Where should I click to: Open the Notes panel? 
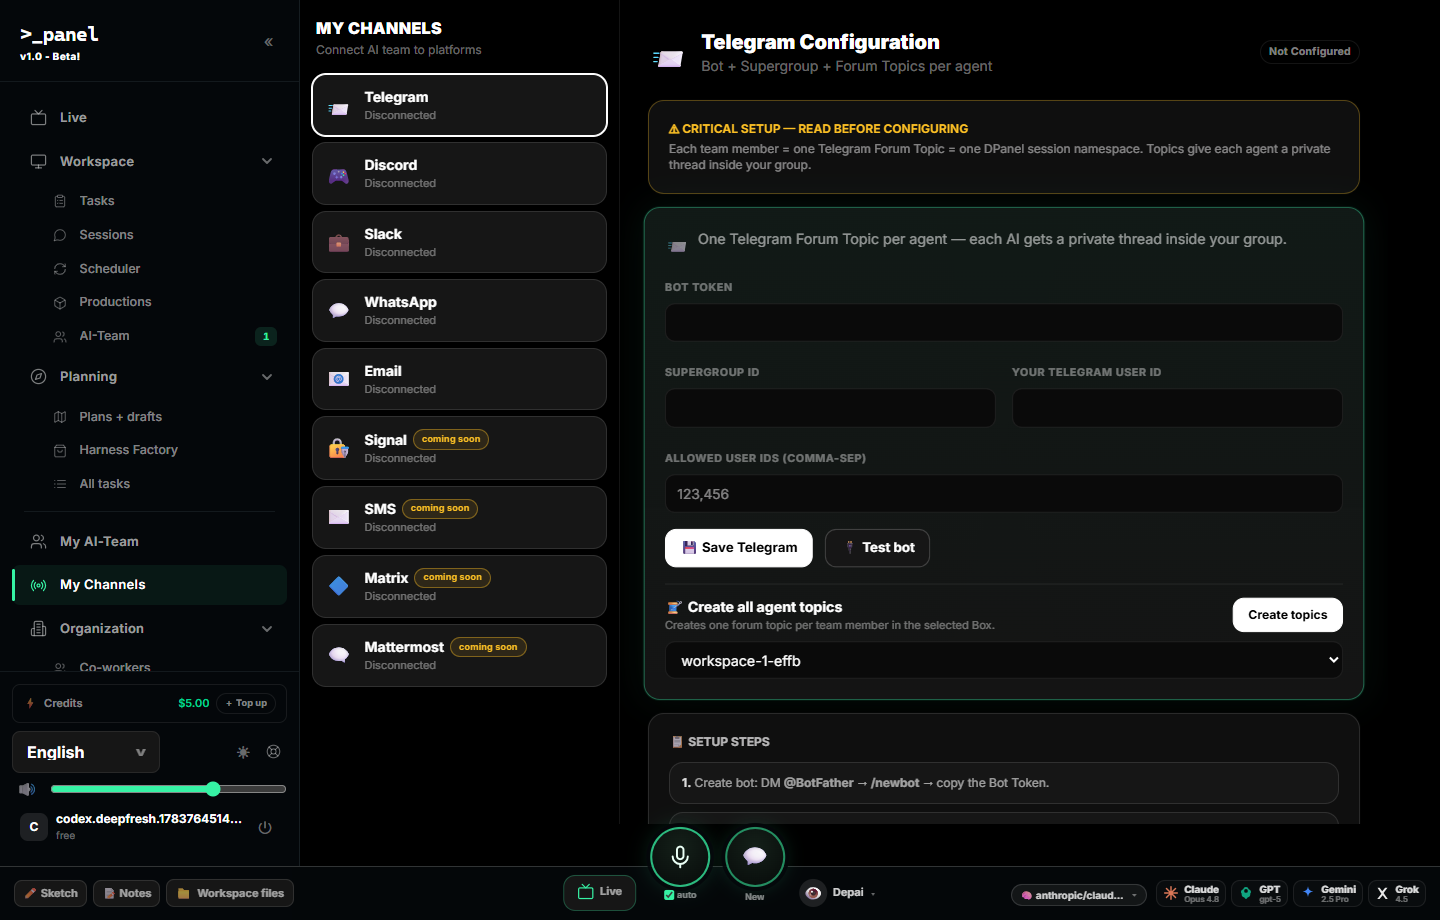point(127,893)
